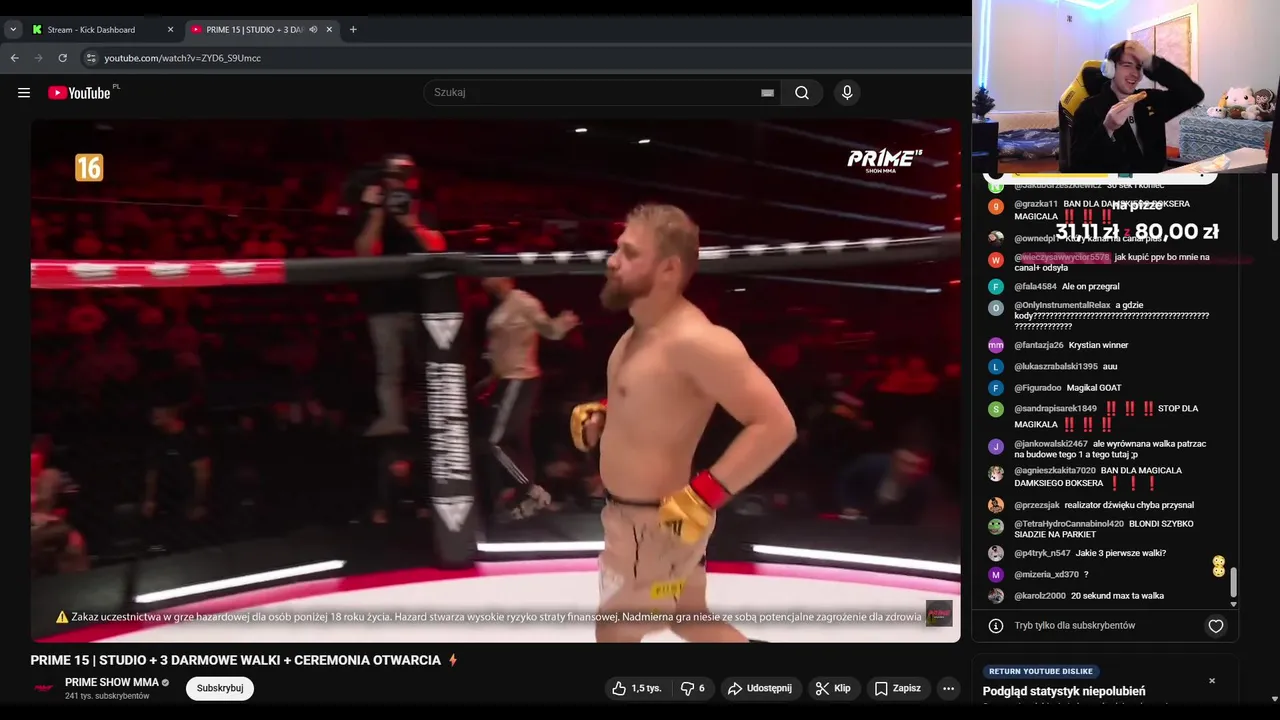This screenshot has width=1280, height=720.
Task: Open @sandrapisarek1849 chat avatar
Action: click(x=996, y=409)
